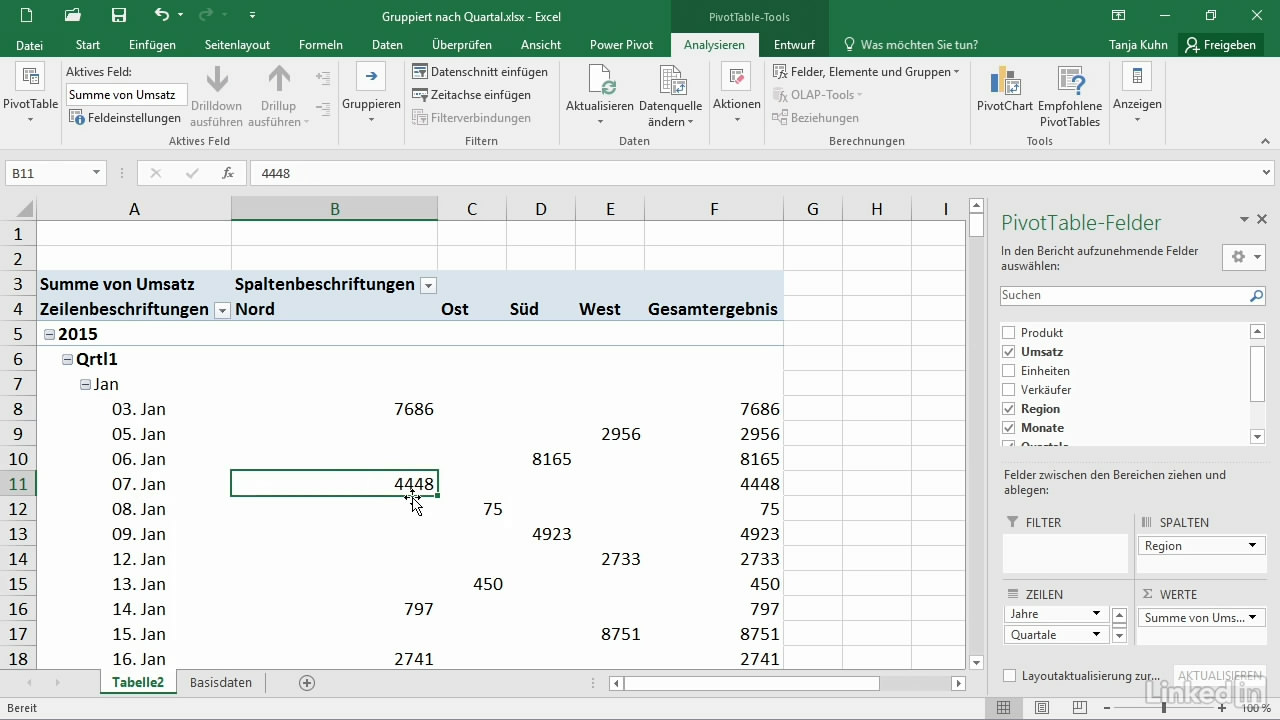Switch to the Einfügen ribbon tab
Viewport: 1280px width, 720px height.
click(x=152, y=45)
